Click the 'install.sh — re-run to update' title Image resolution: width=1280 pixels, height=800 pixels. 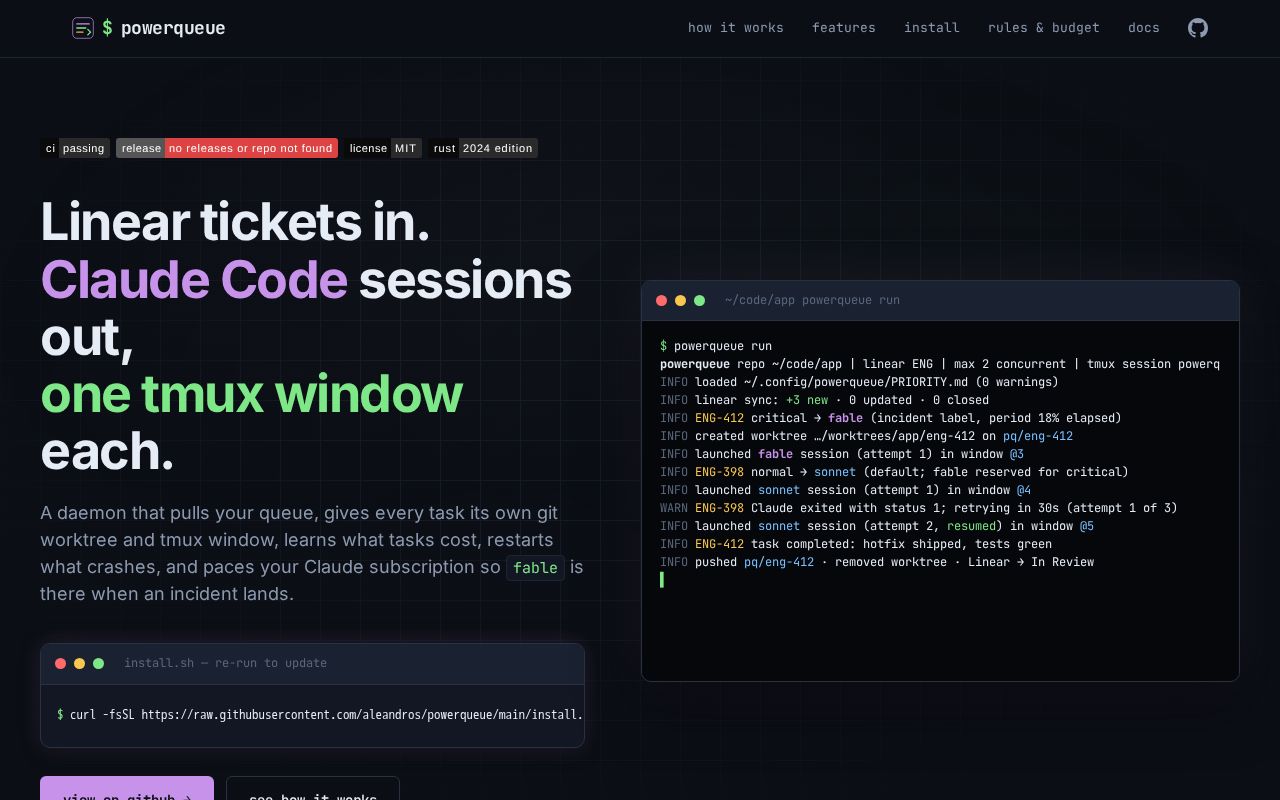(225, 663)
